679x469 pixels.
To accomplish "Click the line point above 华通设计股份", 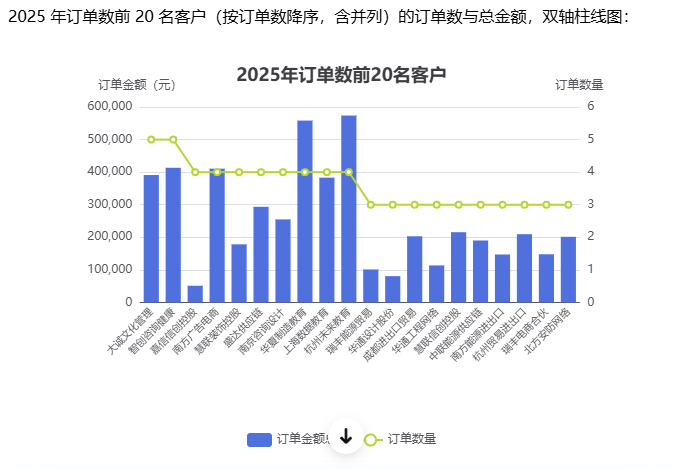I will coord(393,204).
